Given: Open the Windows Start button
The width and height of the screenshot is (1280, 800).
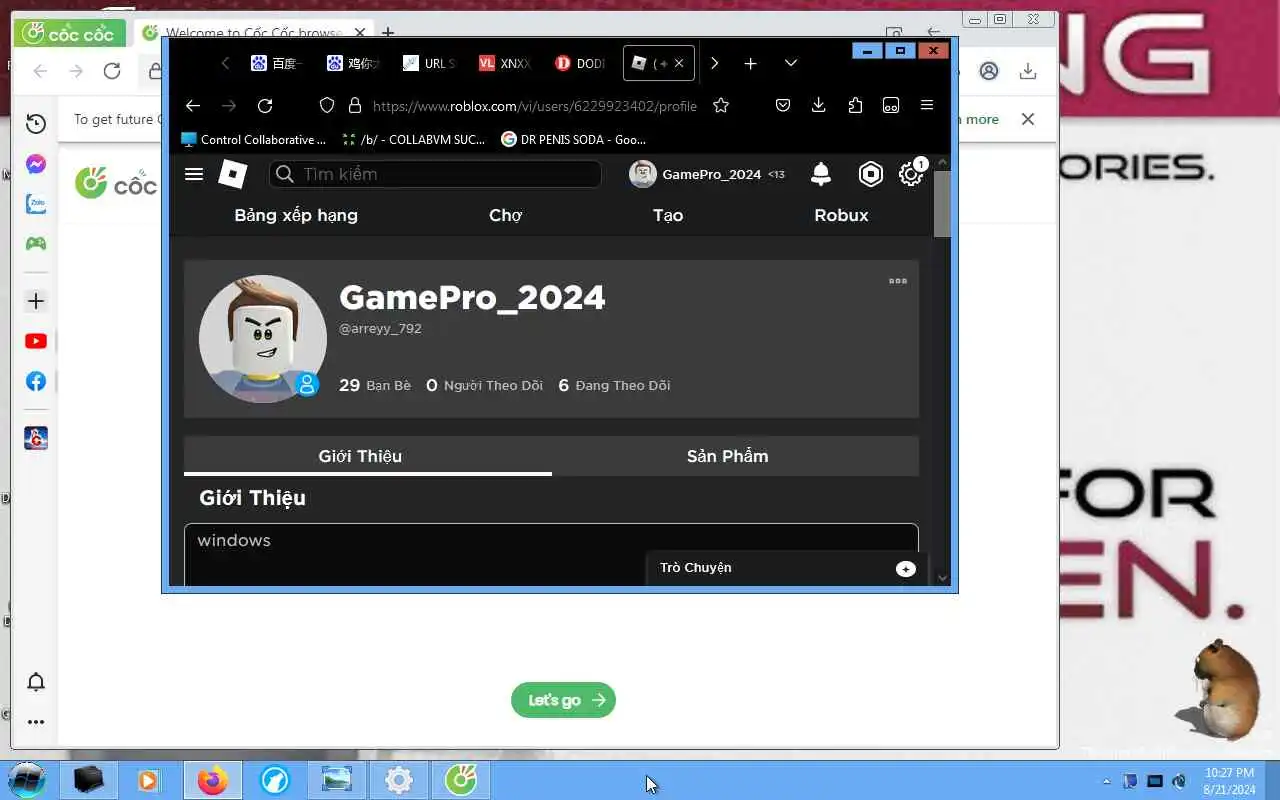Looking at the screenshot, I should tap(27, 780).
